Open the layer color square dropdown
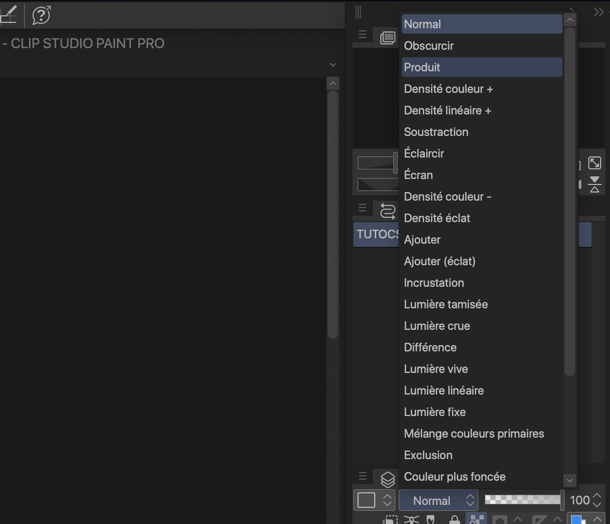Image resolution: width=610 pixels, height=524 pixels. click(374, 500)
